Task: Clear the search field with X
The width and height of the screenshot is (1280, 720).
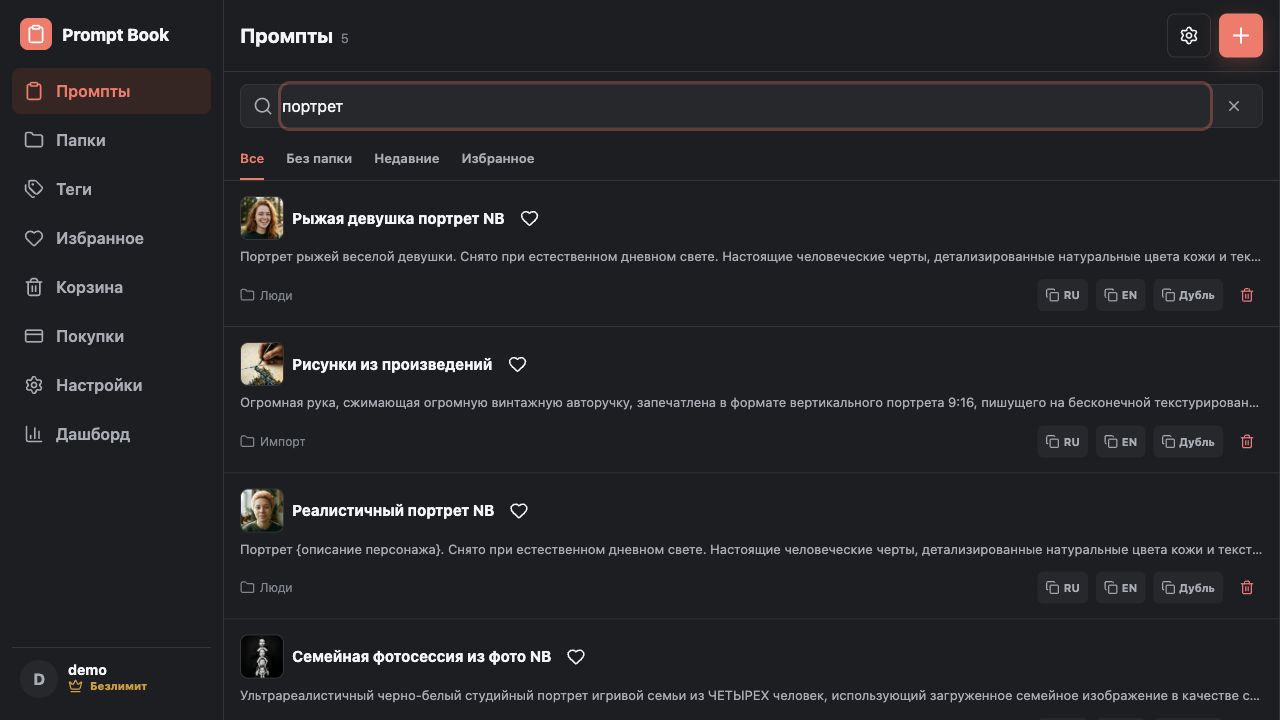Action: (1234, 106)
